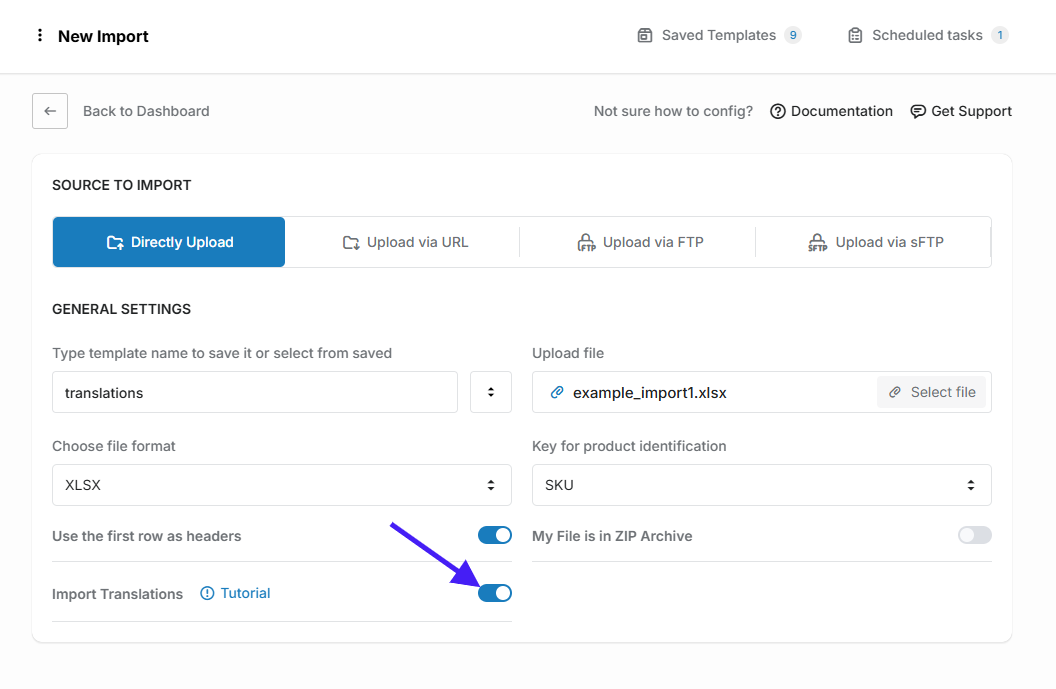Switch to Upload via URL tab
The height and width of the screenshot is (689, 1056).
click(405, 242)
